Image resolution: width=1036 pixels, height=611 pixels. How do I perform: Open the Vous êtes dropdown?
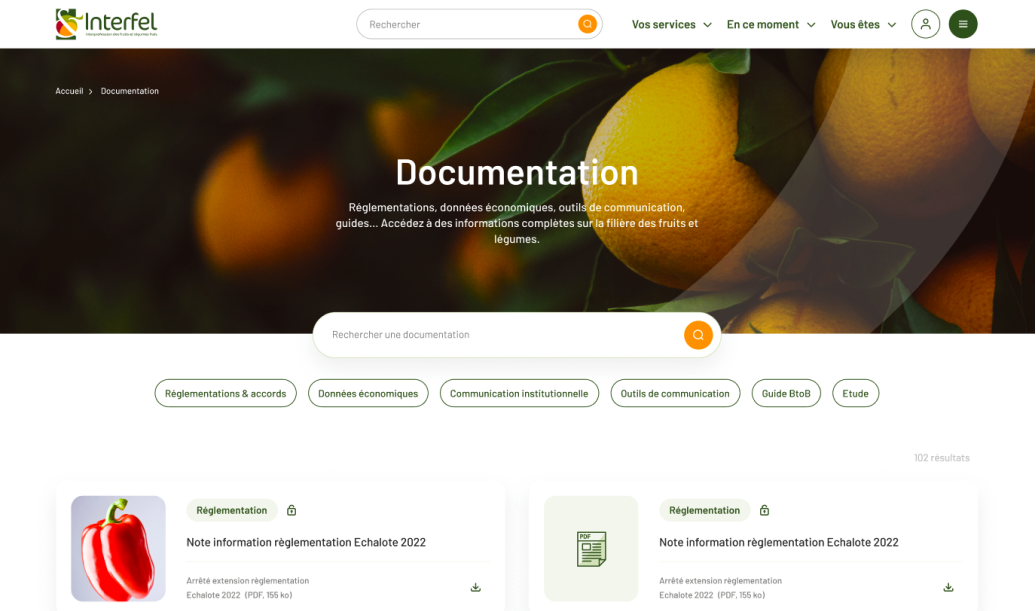(x=863, y=25)
